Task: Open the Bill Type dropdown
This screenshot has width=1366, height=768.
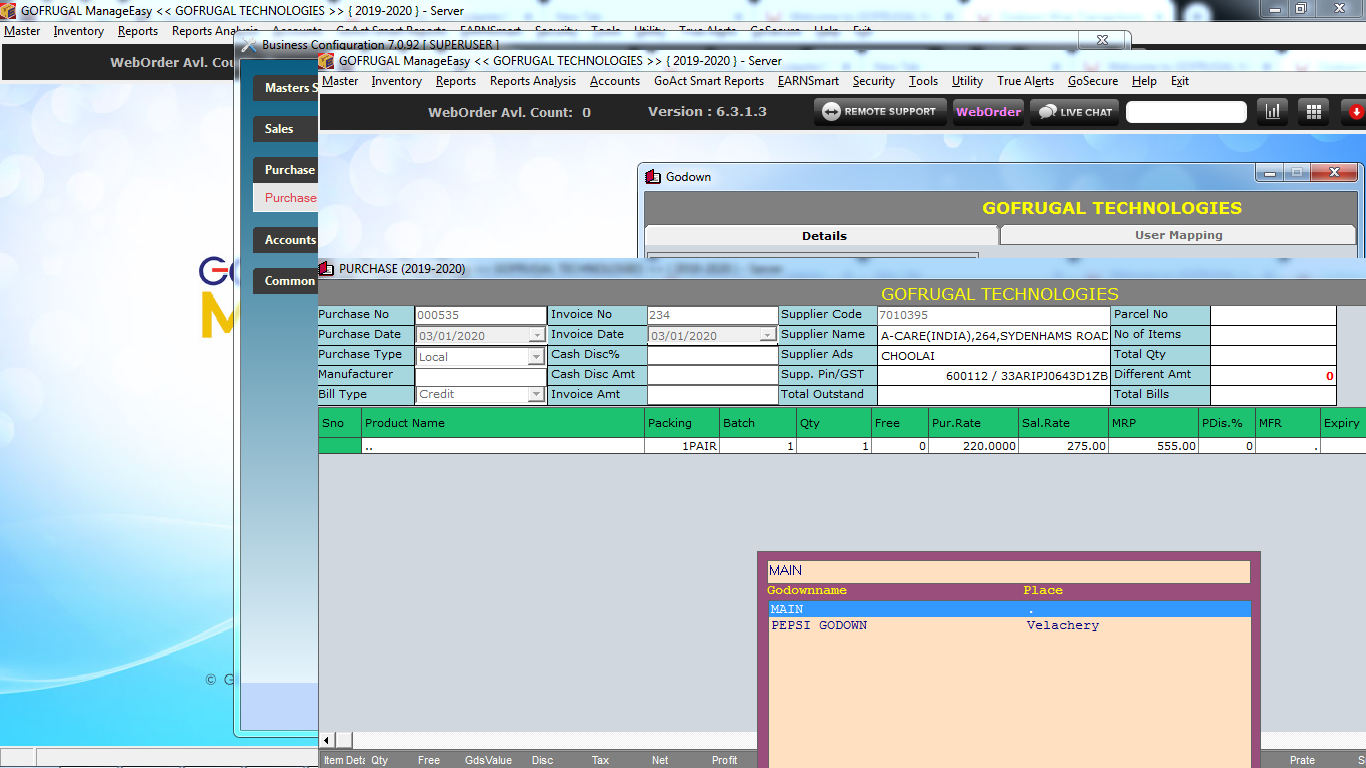Action: 537,395
